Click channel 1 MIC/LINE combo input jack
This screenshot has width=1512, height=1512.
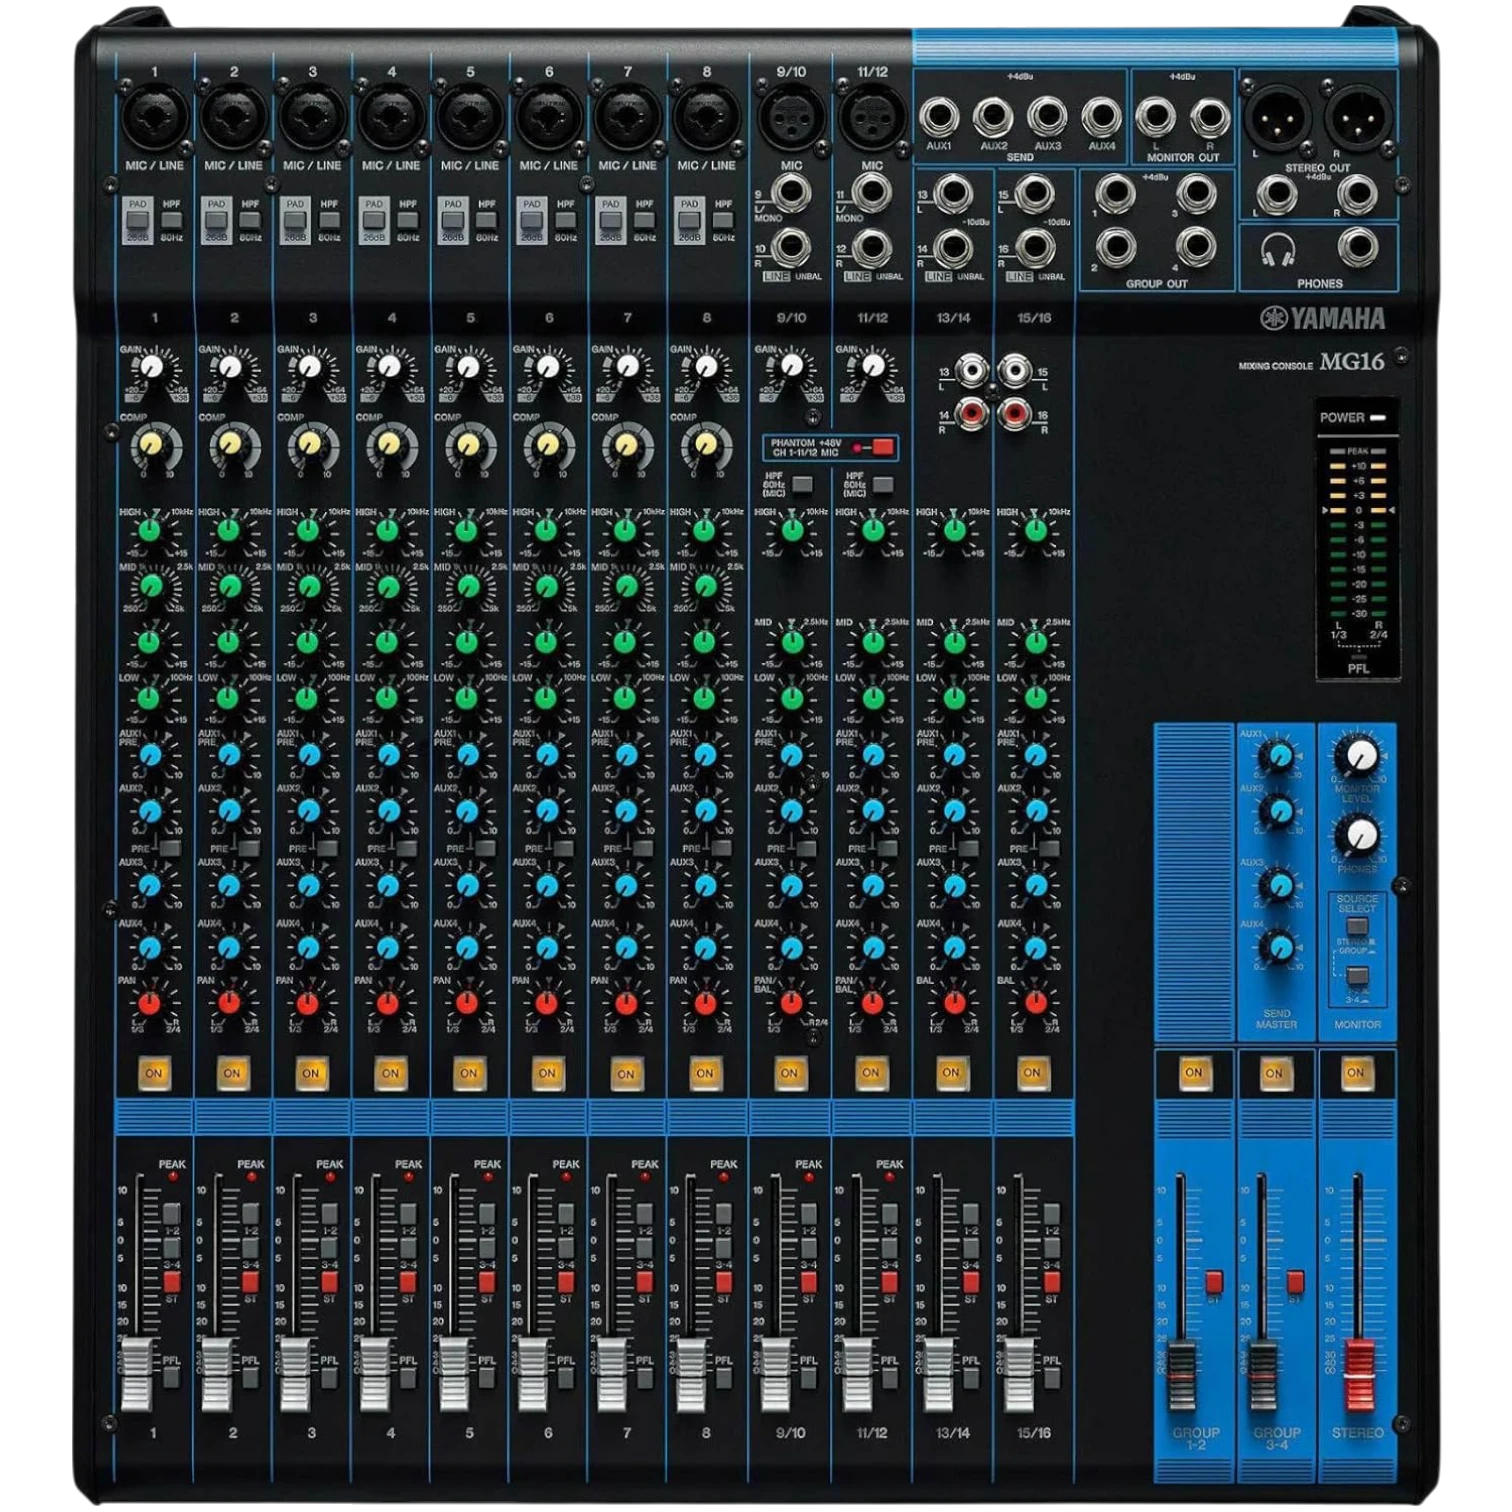pyautogui.click(x=155, y=117)
